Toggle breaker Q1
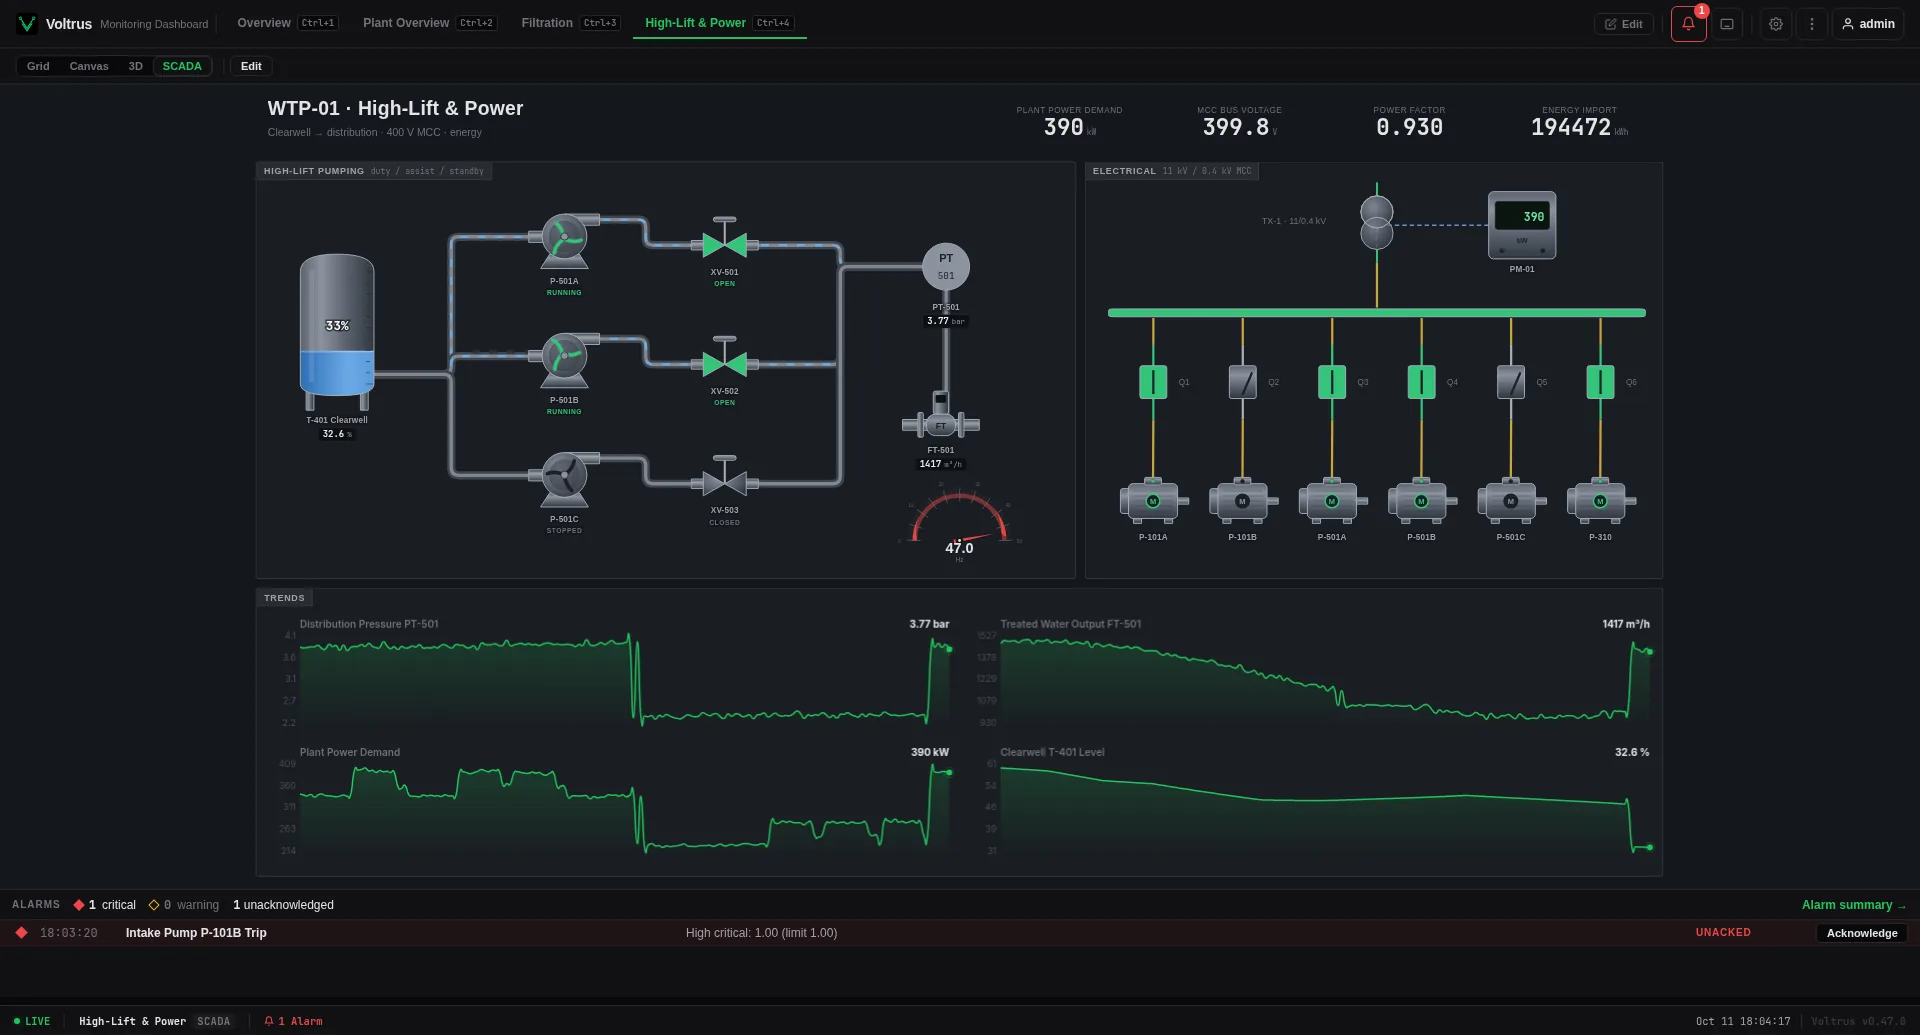 coord(1153,382)
